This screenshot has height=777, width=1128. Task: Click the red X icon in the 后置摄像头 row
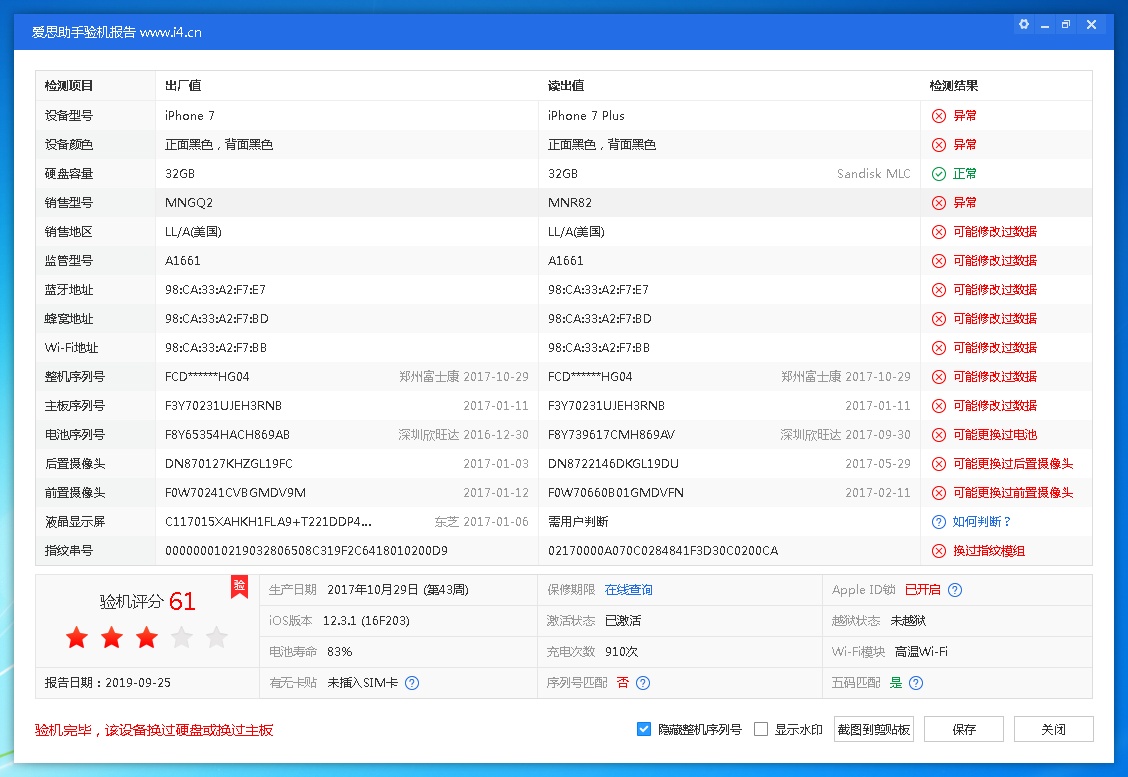click(939, 464)
